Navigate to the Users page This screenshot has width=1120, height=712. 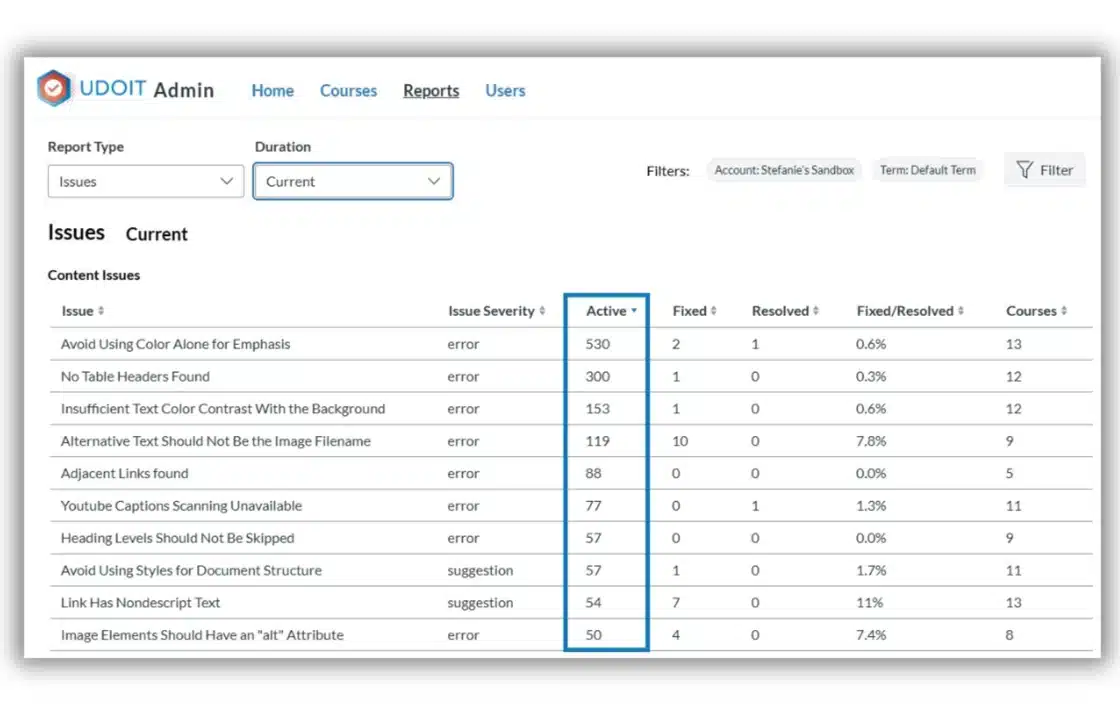click(x=505, y=91)
